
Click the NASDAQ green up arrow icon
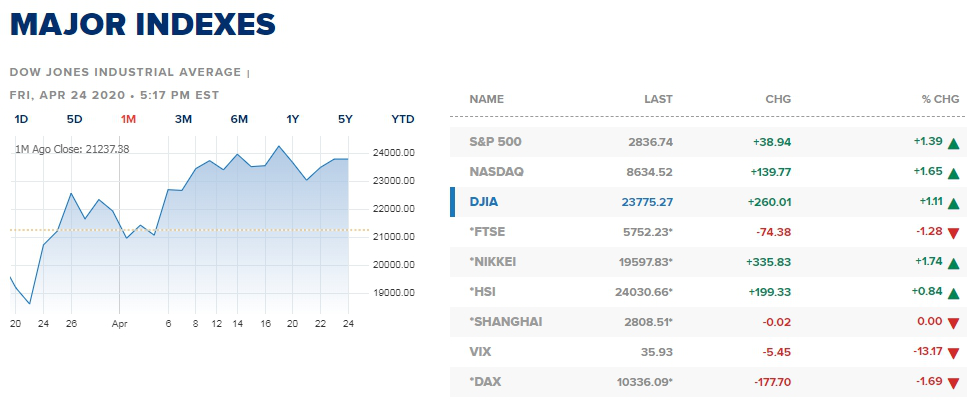tap(953, 172)
